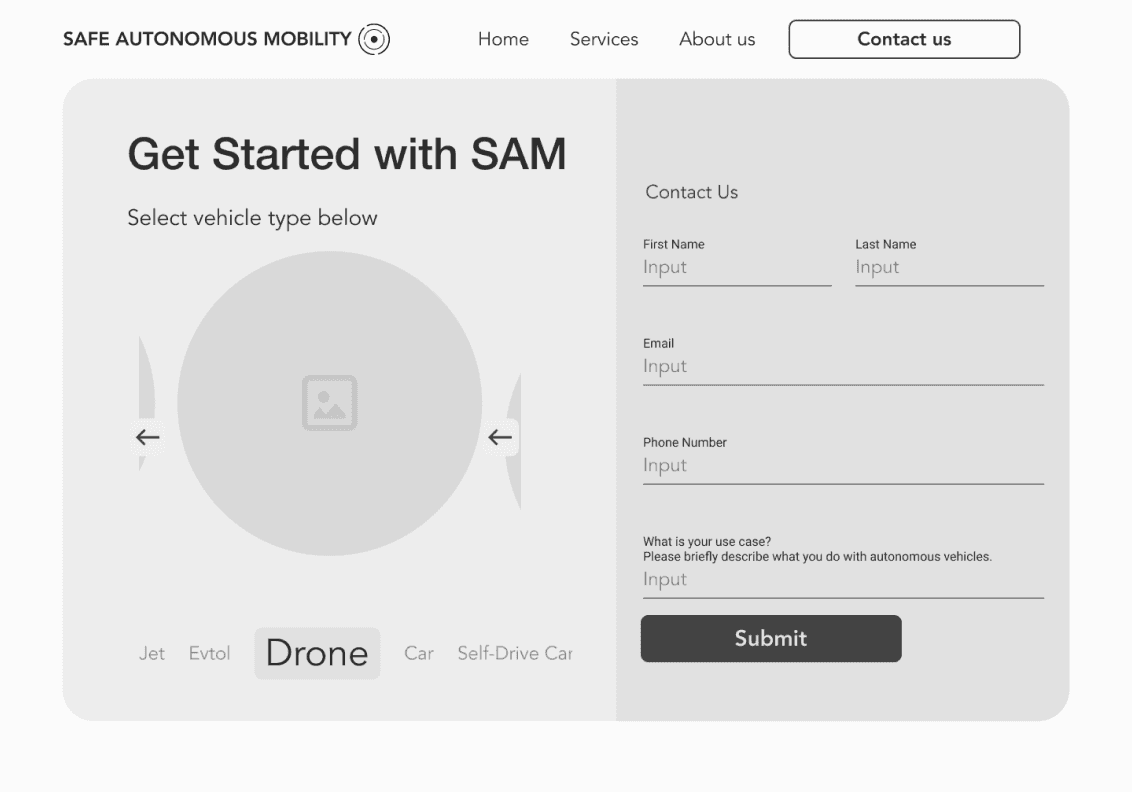Open the Home nav item
Image resolution: width=1132 pixels, height=792 pixels.
pos(503,39)
